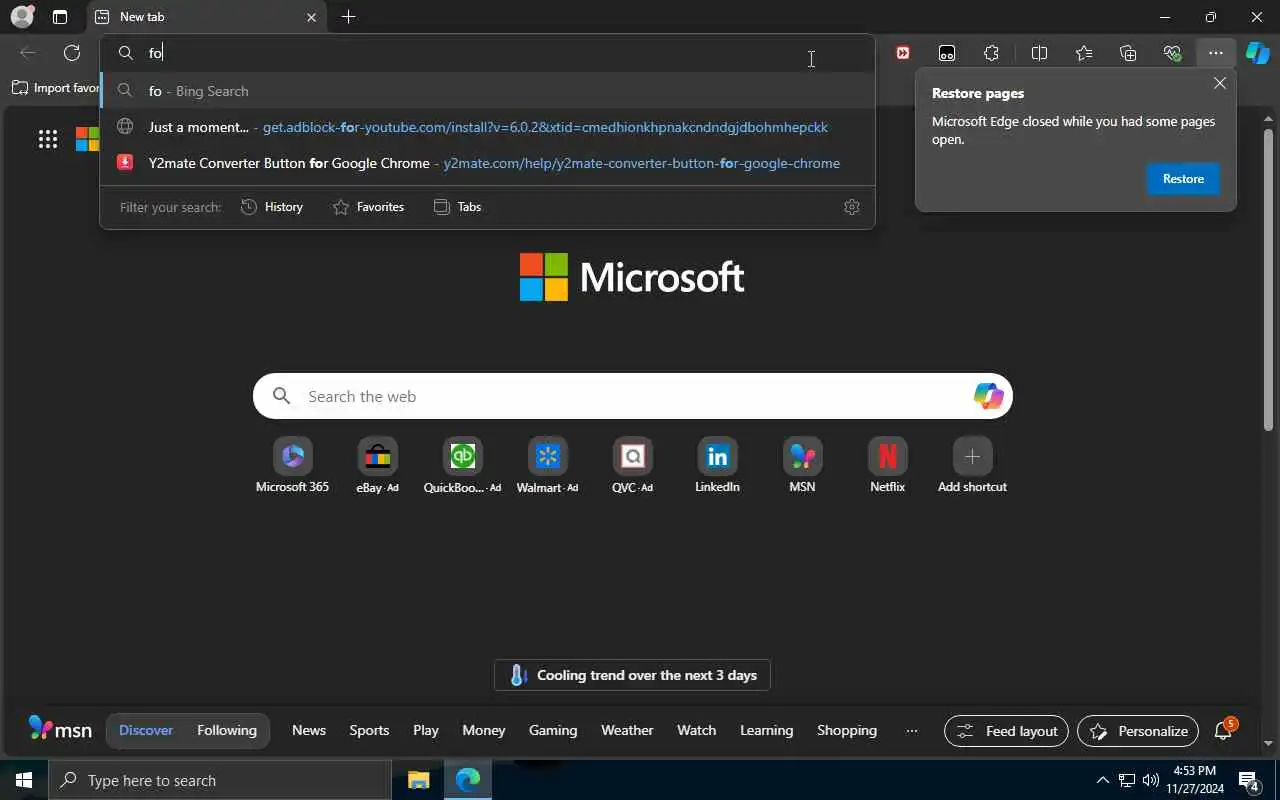Select the New tab tab
1280x800 pixels.
click(206, 17)
